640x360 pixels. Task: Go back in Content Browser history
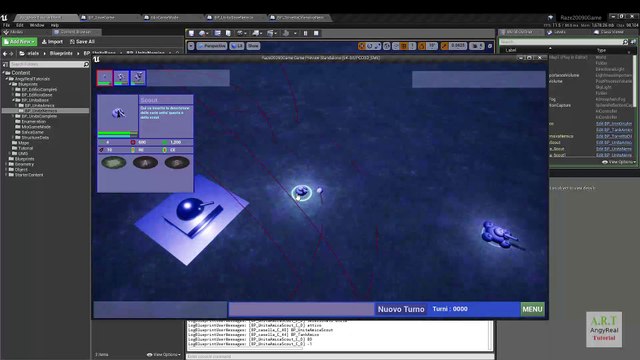click(5, 53)
